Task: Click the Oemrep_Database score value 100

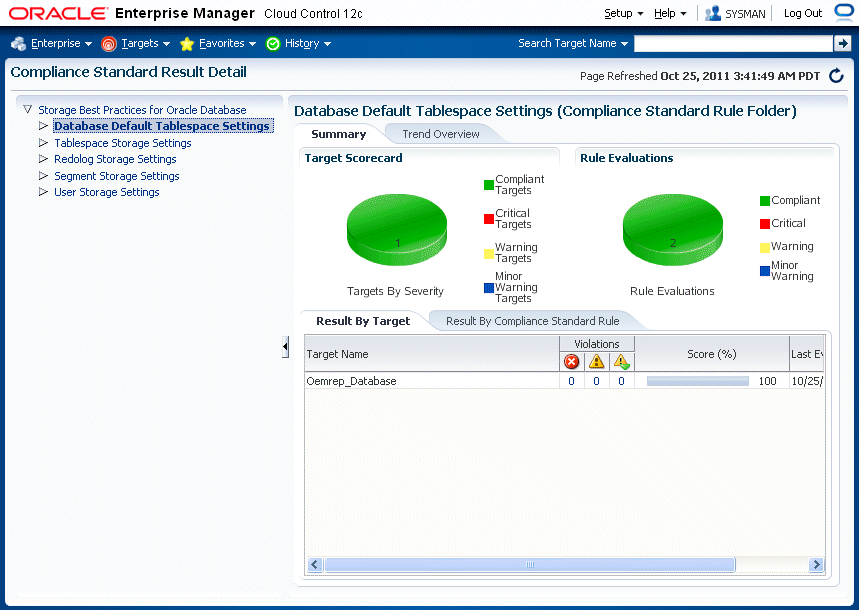Action: [768, 381]
